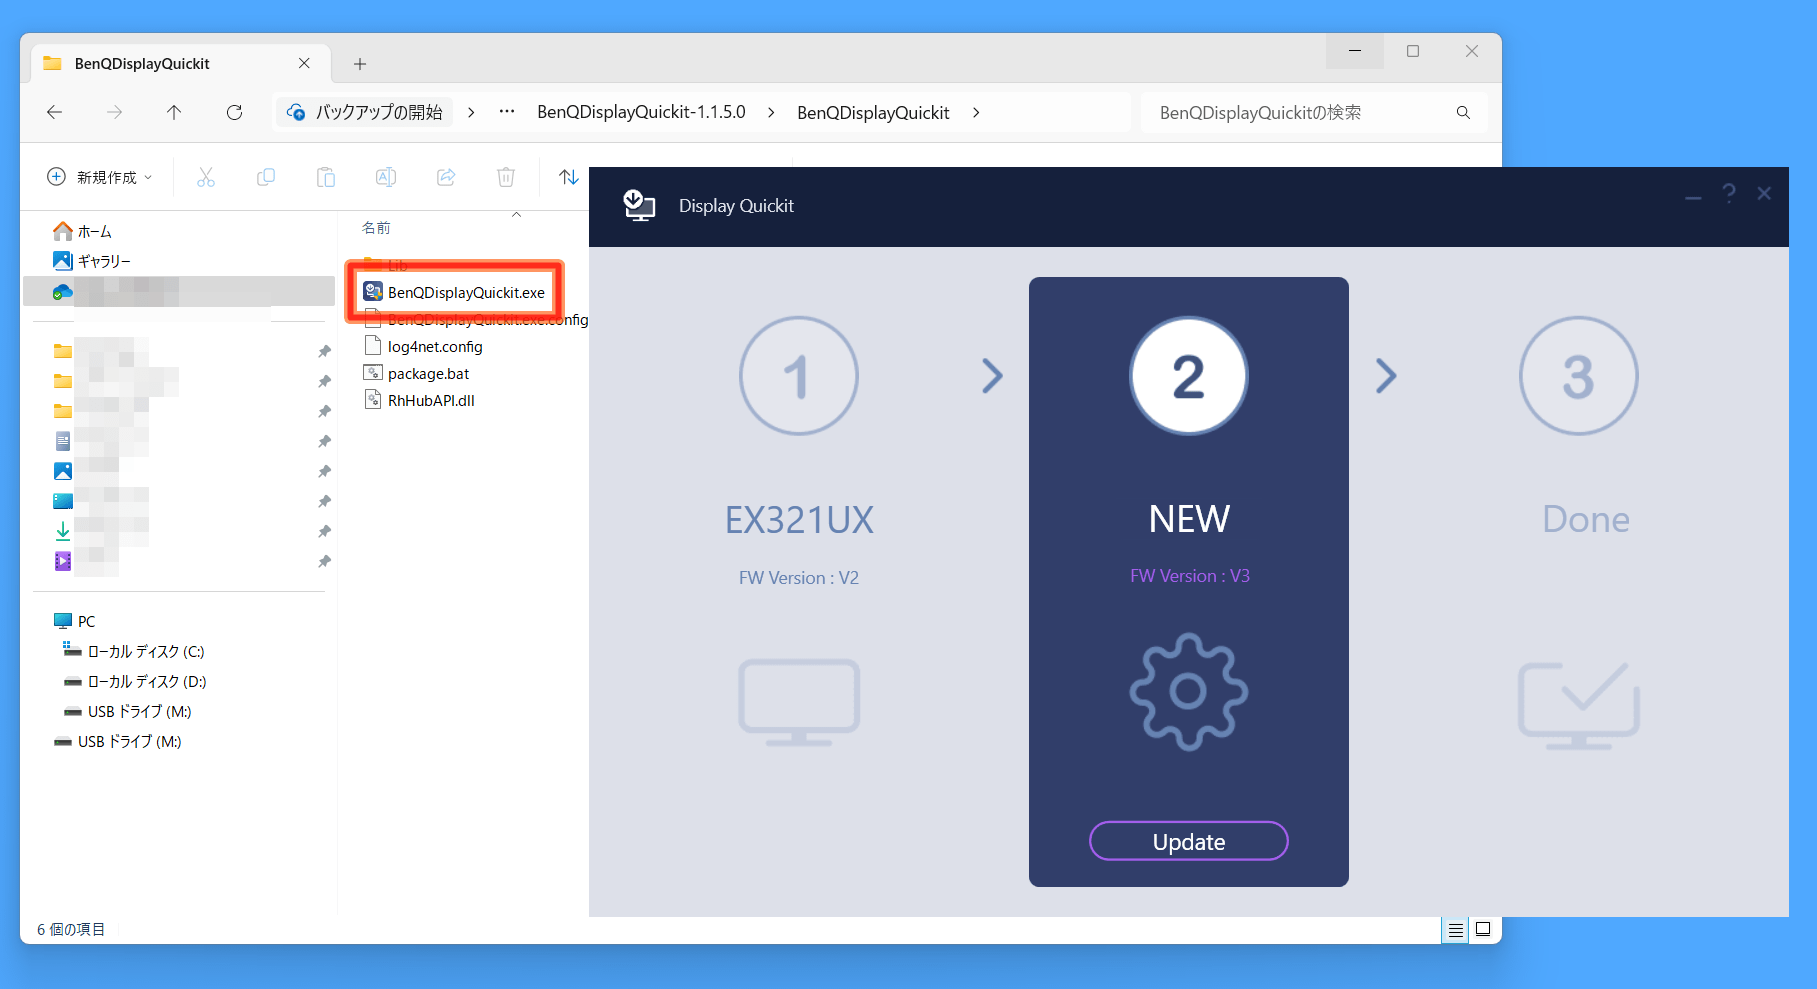This screenshot has width=1817, height=989.
Task: Click the EX321UX label in Display Quickit
Action: (x=799, y=520)
